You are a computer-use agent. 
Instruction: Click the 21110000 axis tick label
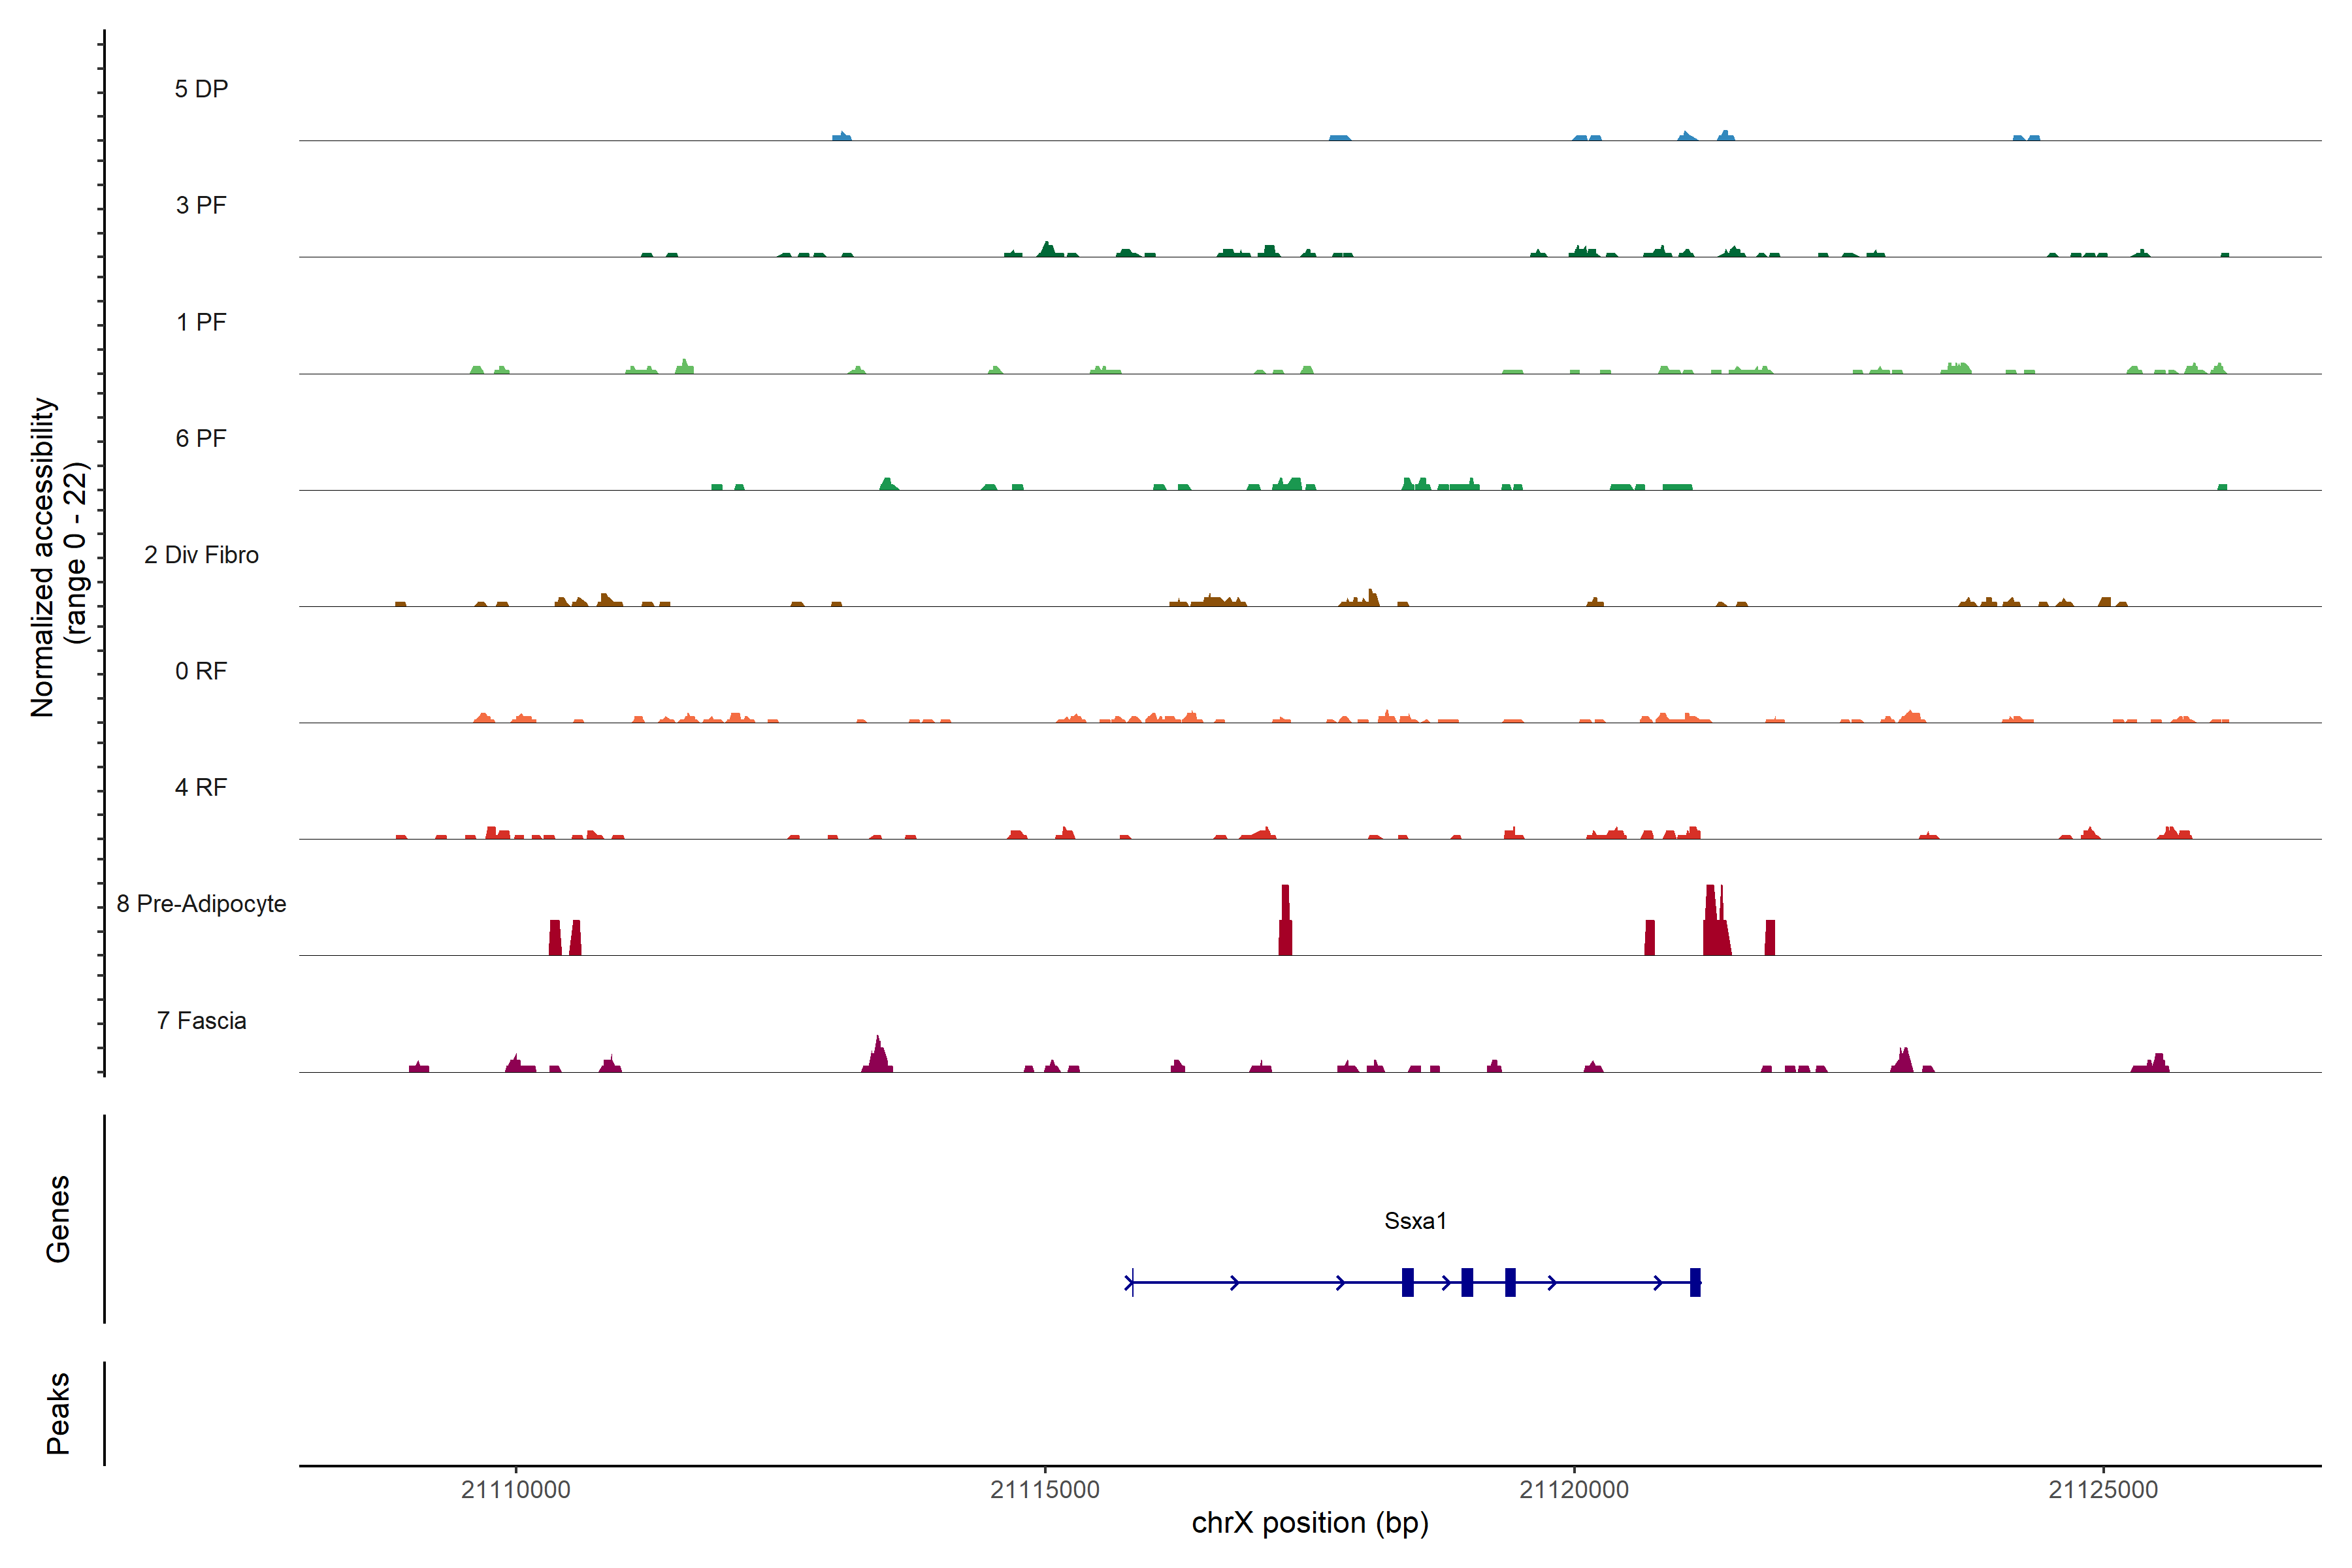516,1489
